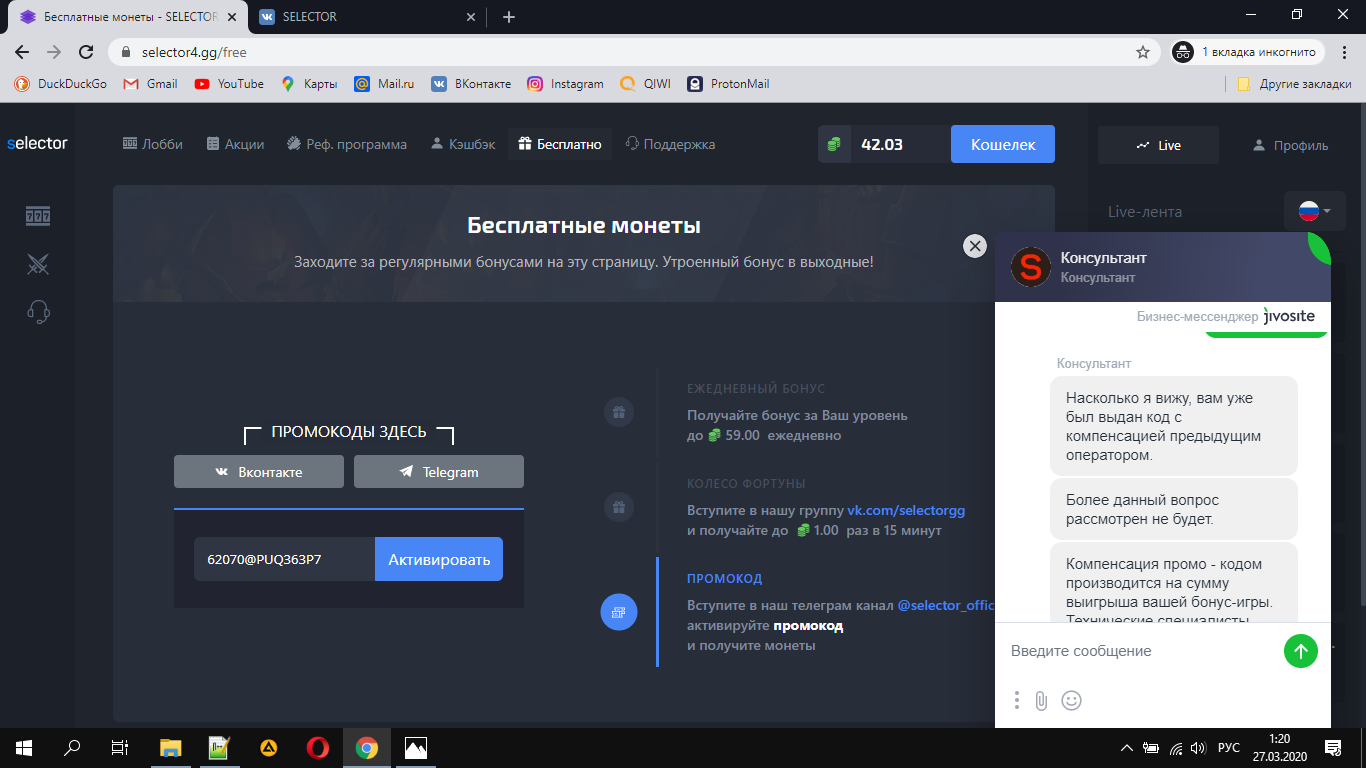The image size is (1366, 768).
Task: Open the Instagram bookmark
Action: coord(566,84)
